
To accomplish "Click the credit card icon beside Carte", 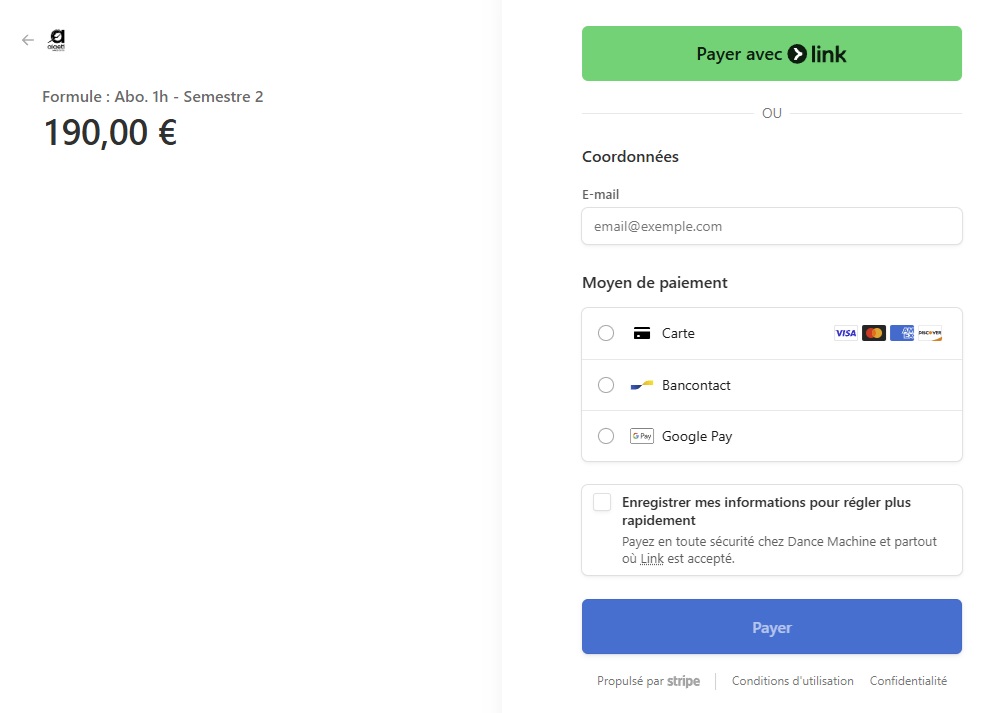I will tap(641, 333).
